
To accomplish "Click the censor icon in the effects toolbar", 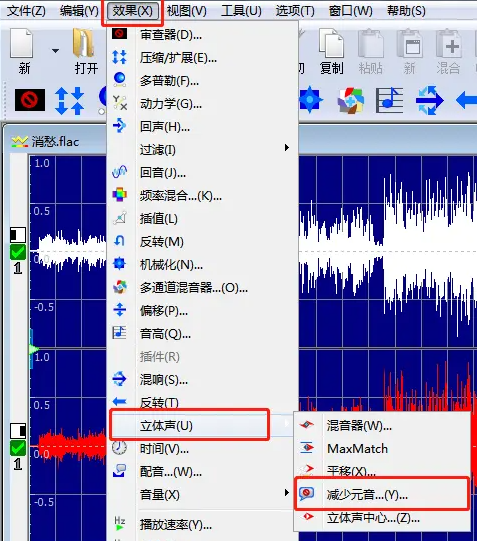I will click(30, 100).
